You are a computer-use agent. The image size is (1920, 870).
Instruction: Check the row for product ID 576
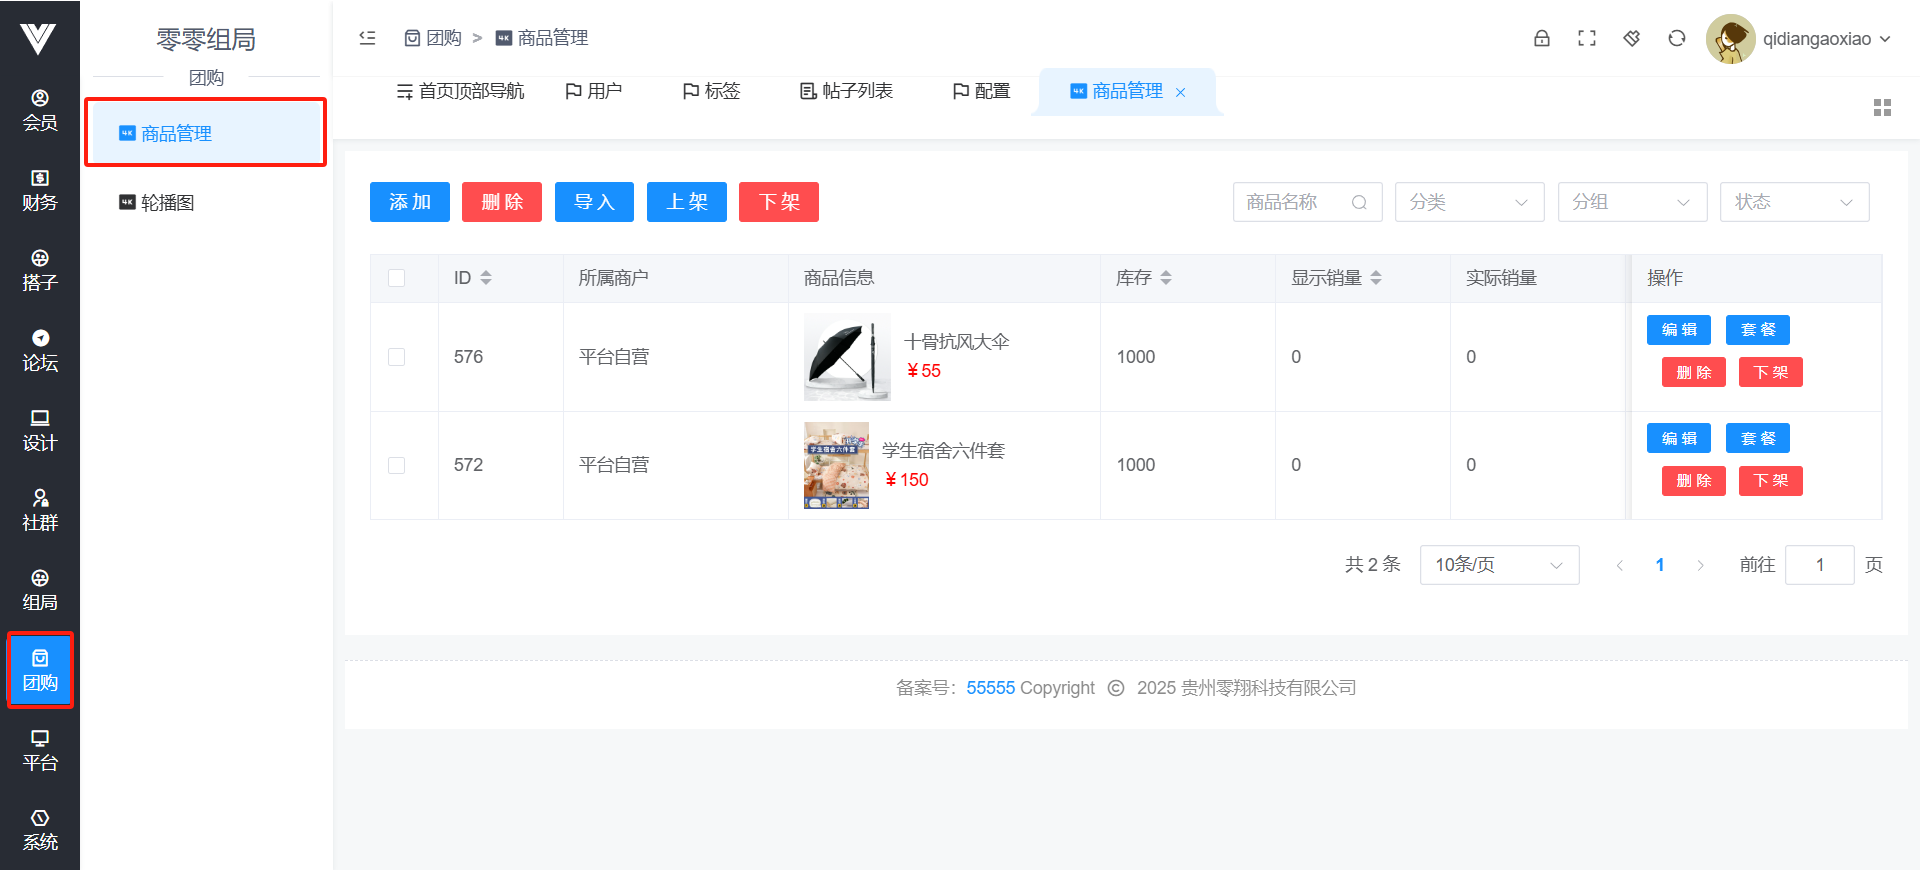coord(397,357)
